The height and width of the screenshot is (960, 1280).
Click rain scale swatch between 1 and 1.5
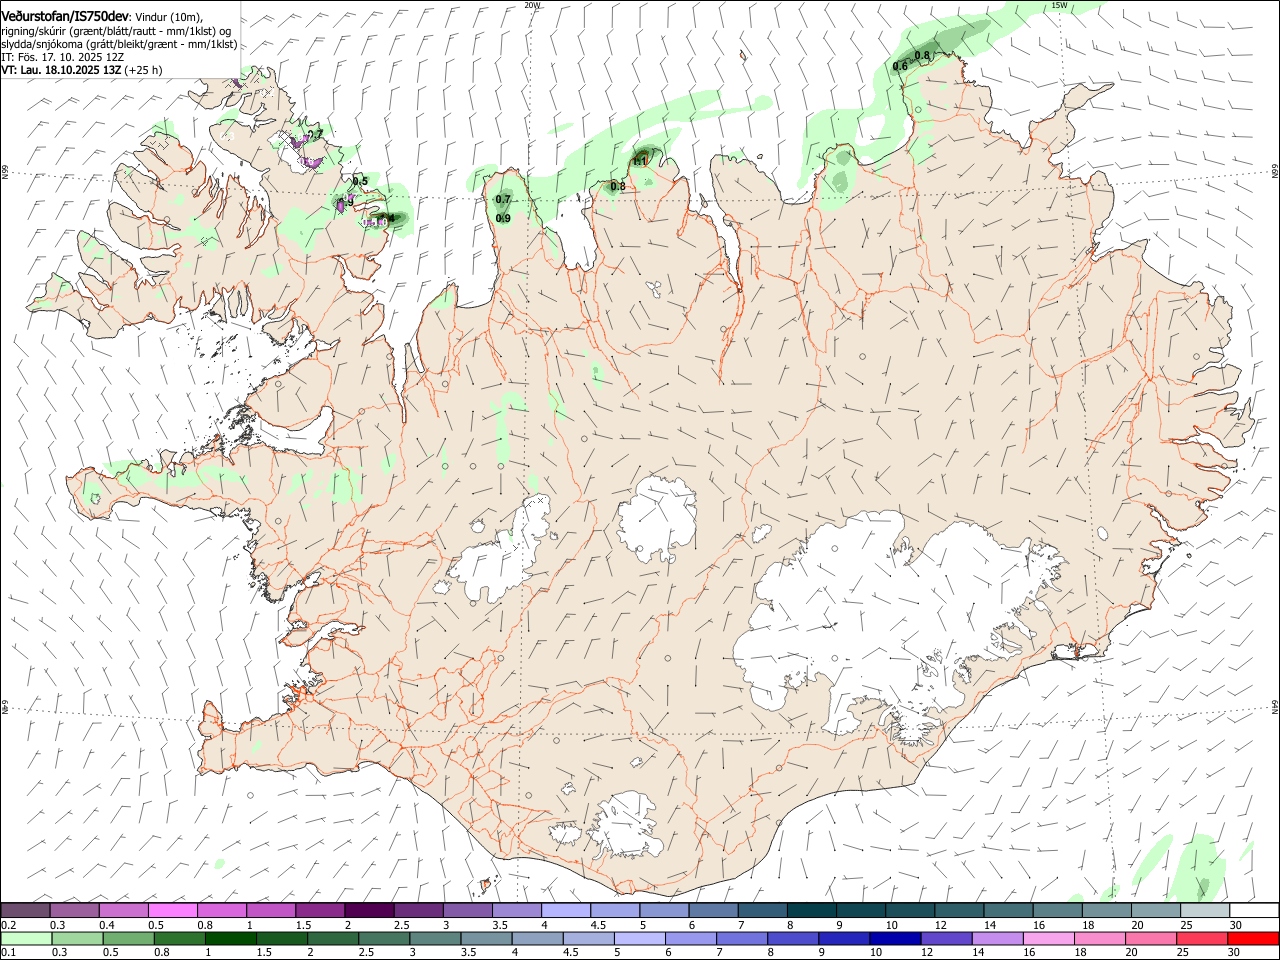(231, 938)
